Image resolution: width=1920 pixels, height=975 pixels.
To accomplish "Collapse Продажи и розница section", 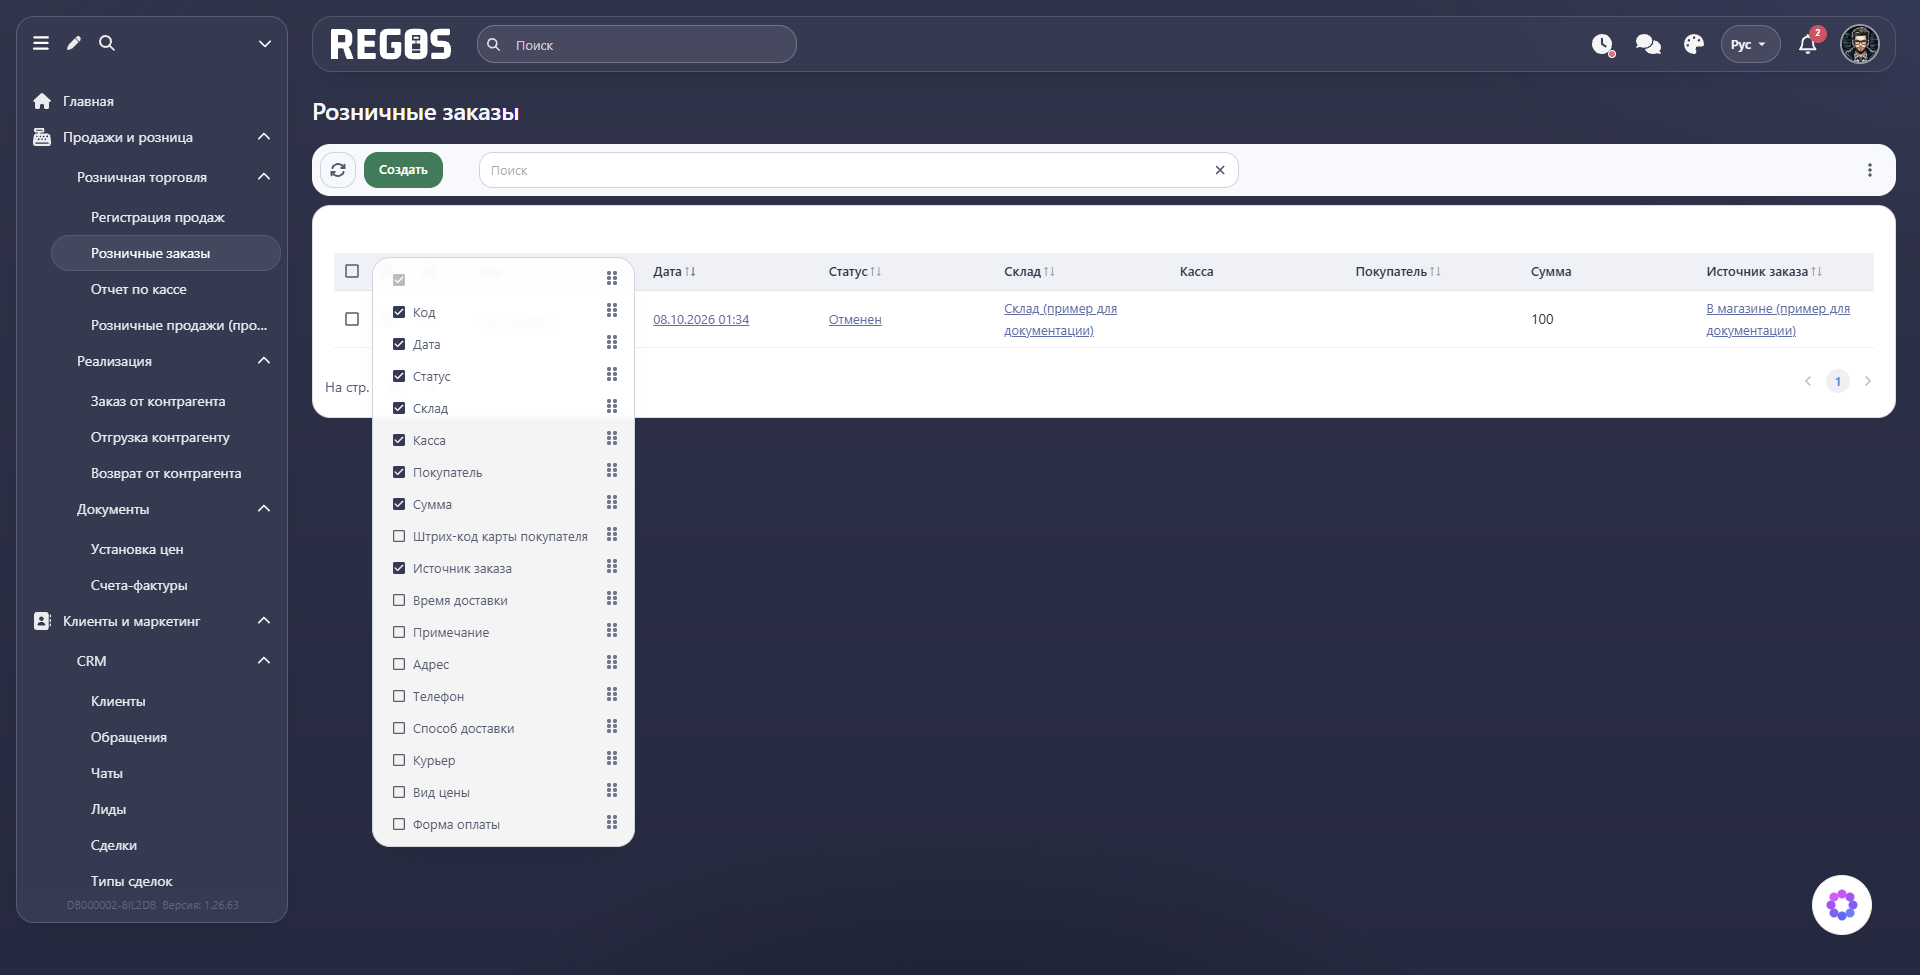I will coord(264,137).
